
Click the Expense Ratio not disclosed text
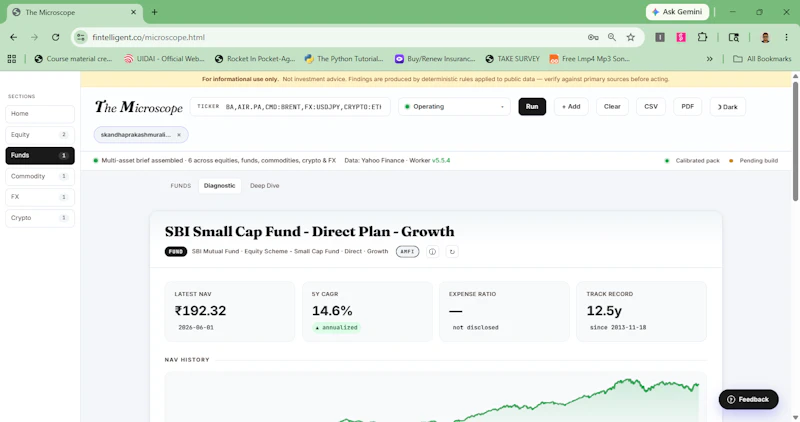pyautogui.click(x=476, y=328)
